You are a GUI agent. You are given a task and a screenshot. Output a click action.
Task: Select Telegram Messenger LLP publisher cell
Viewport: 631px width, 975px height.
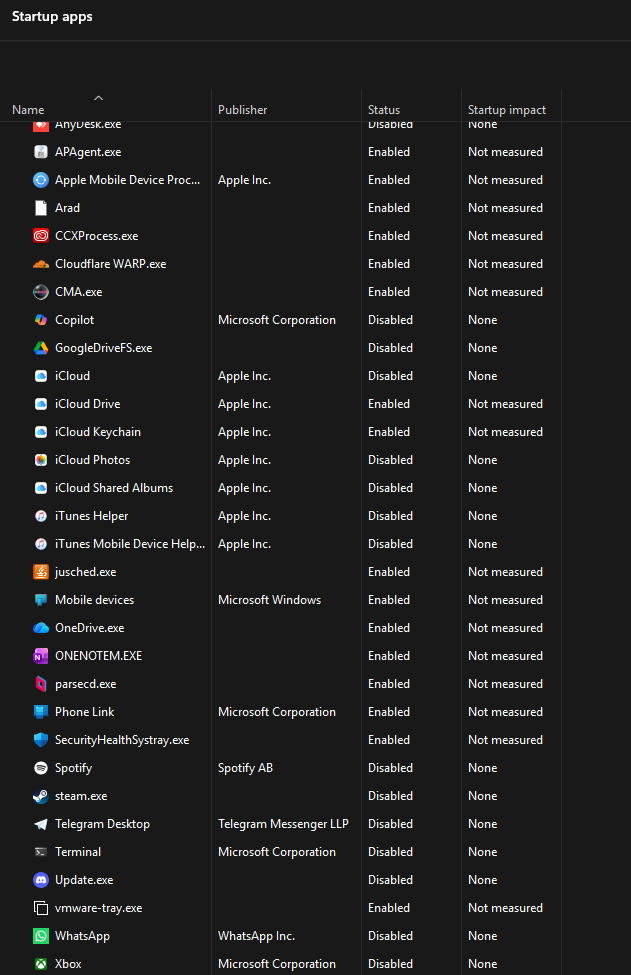[283, 823]
